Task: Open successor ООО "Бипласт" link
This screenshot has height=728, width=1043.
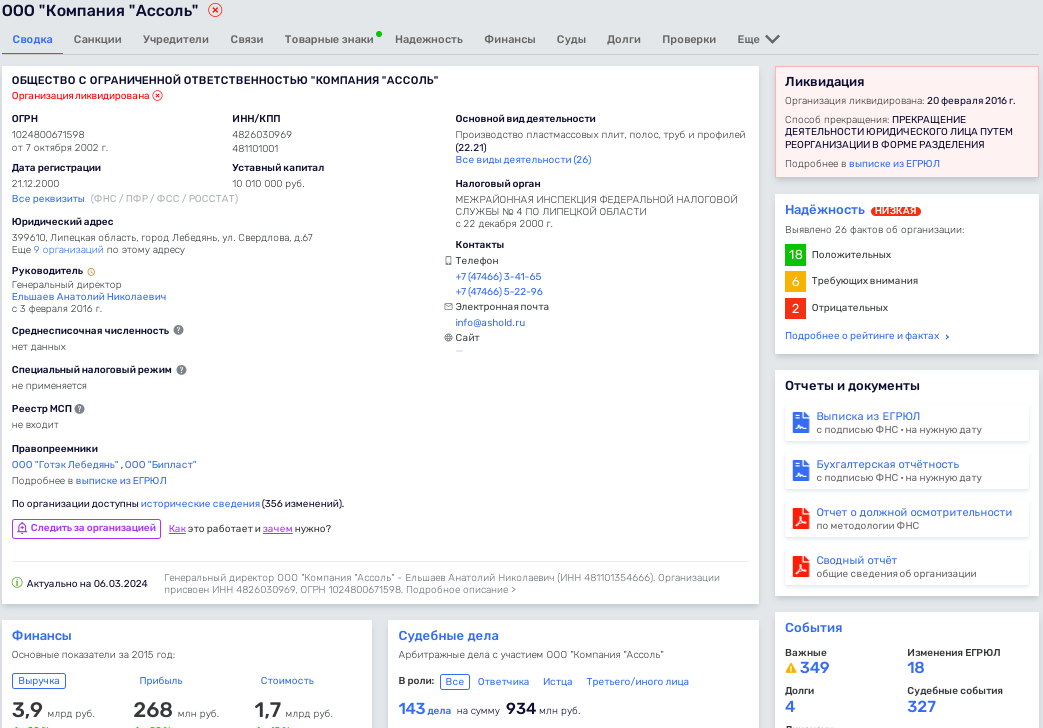Action: point(161,465)
